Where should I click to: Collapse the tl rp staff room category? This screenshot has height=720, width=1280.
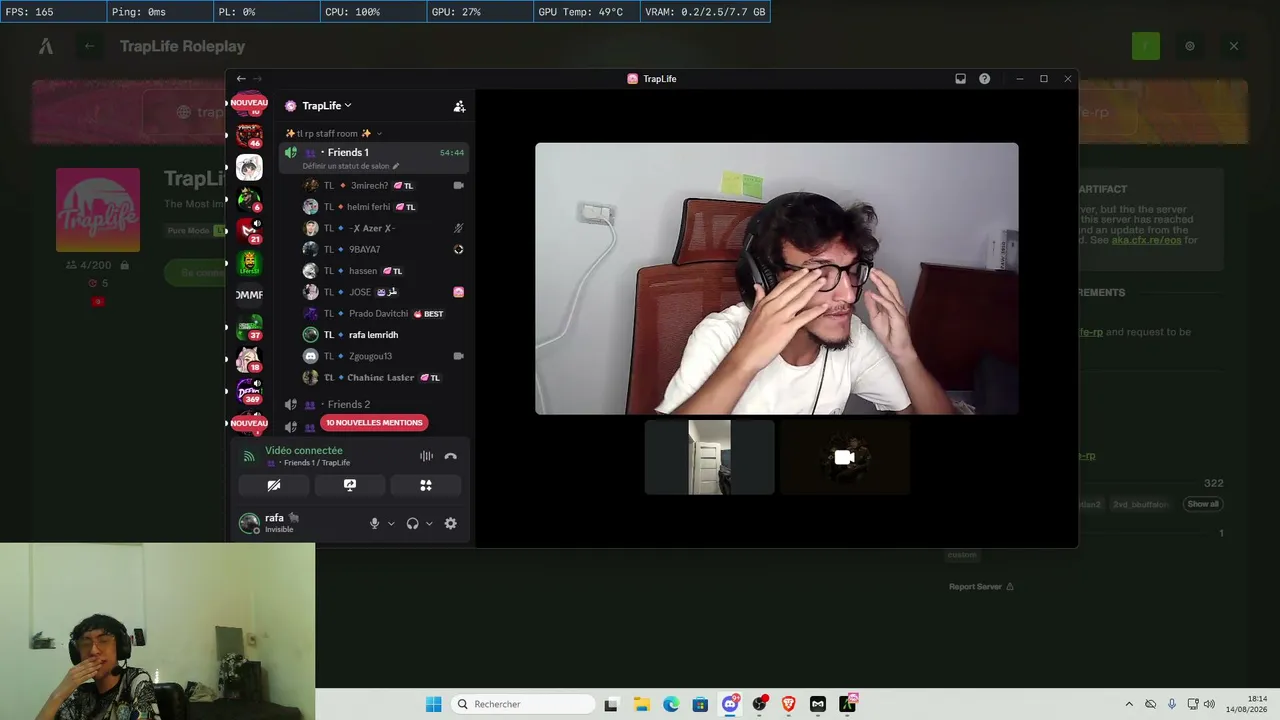pyautogui.click(x=333, y=133)
